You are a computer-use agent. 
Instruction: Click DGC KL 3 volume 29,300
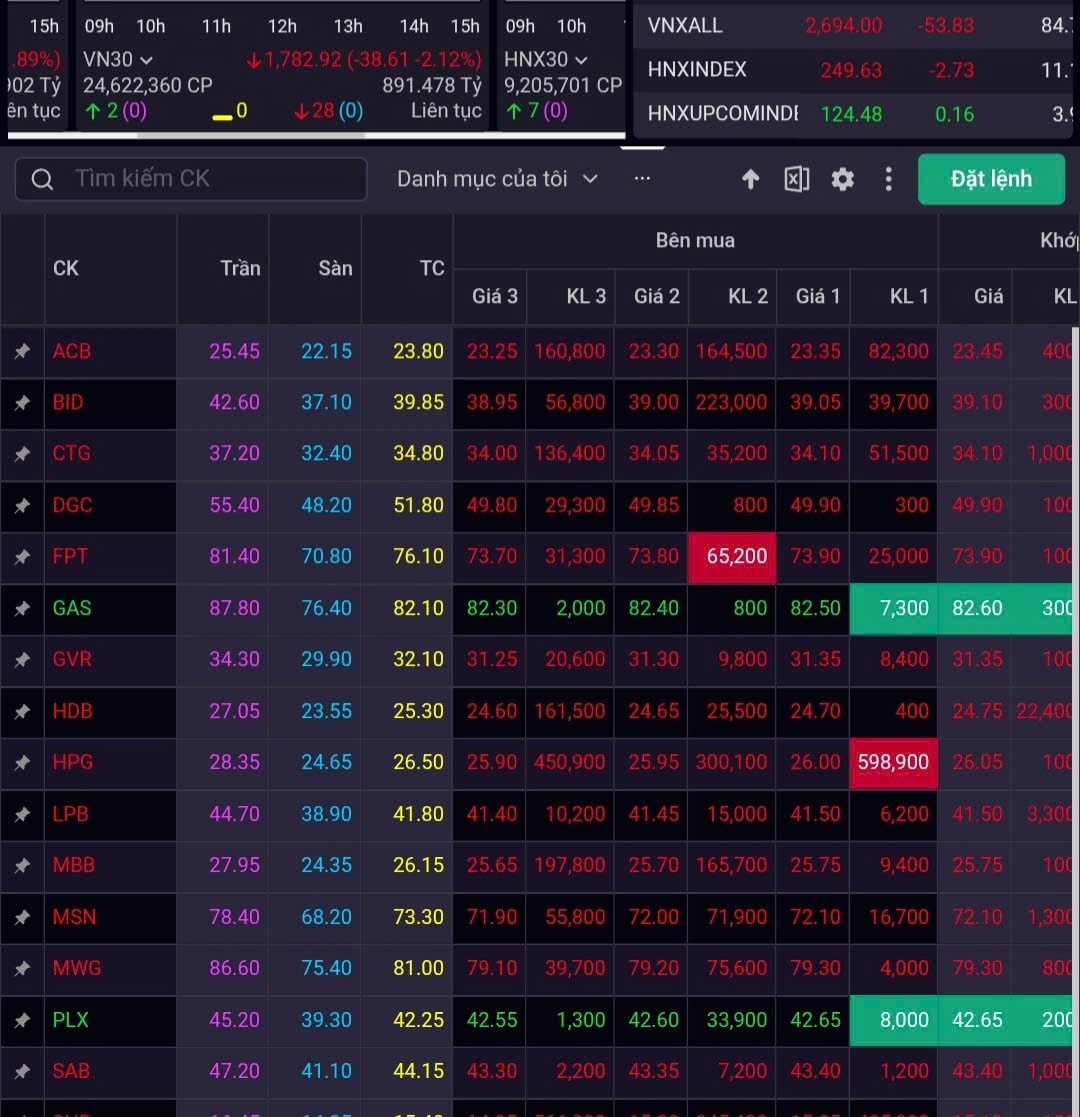coord(575,506)
